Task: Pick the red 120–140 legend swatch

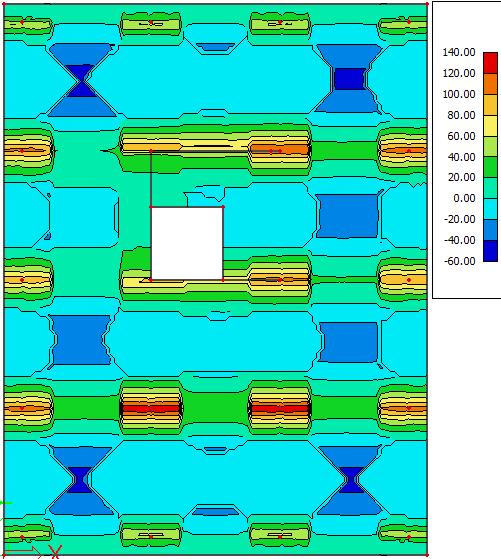Action: tap(490, 63)
